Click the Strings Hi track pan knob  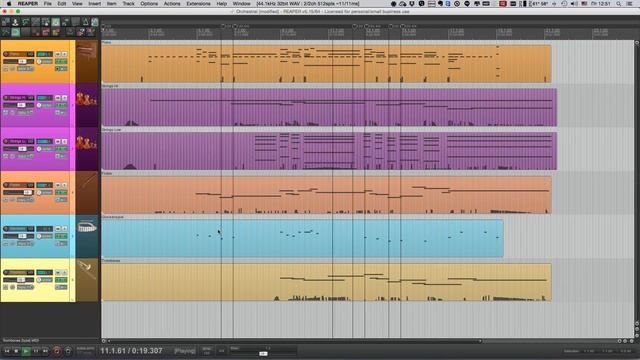(x=39, y=105)
